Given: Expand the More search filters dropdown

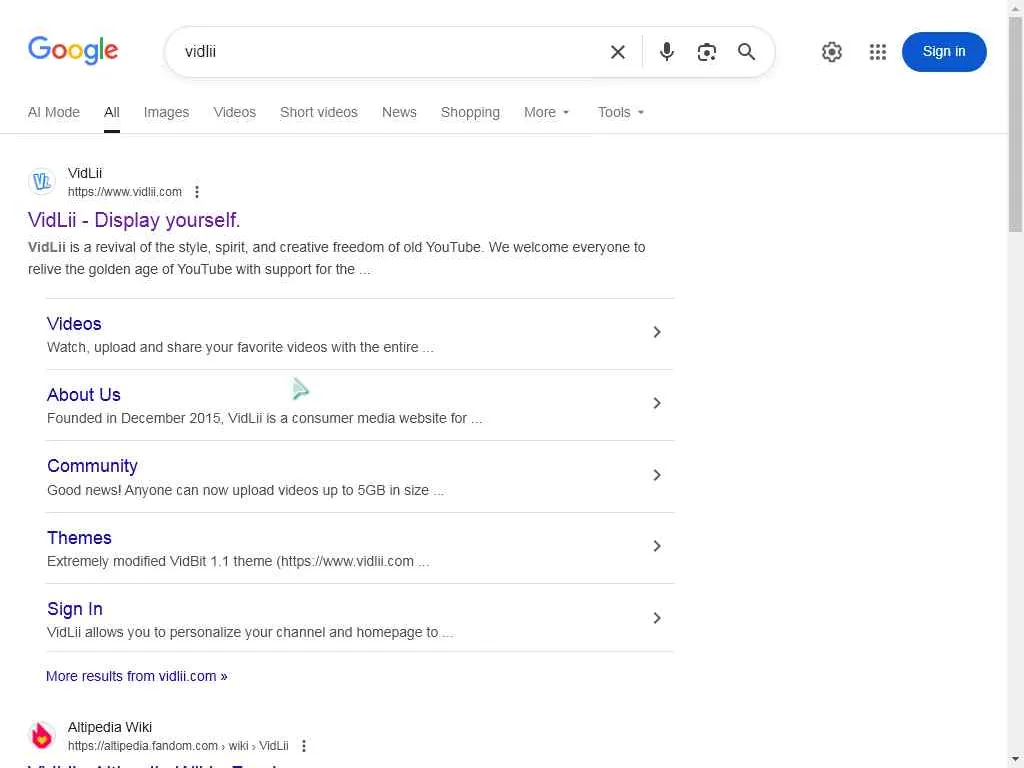Looking at the screenshot, I should coord(547,112).
